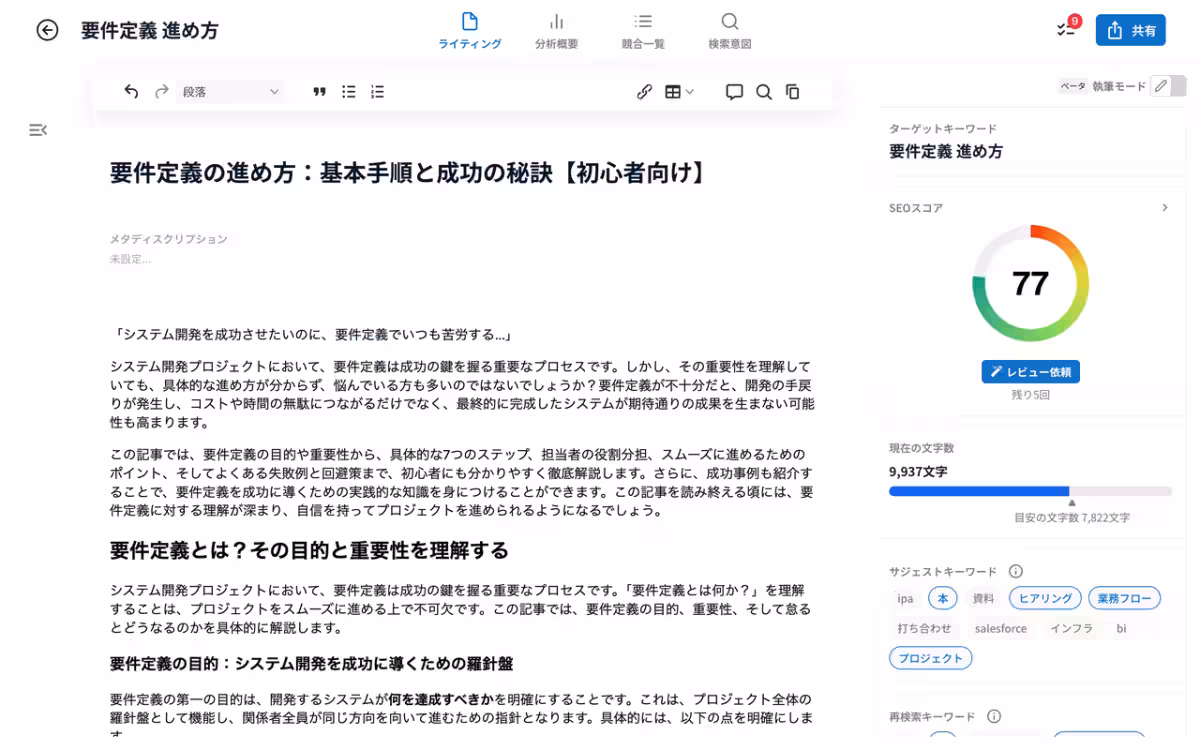
Task: Open the 検索意図 tab
Action: click(x=729, y=30)
